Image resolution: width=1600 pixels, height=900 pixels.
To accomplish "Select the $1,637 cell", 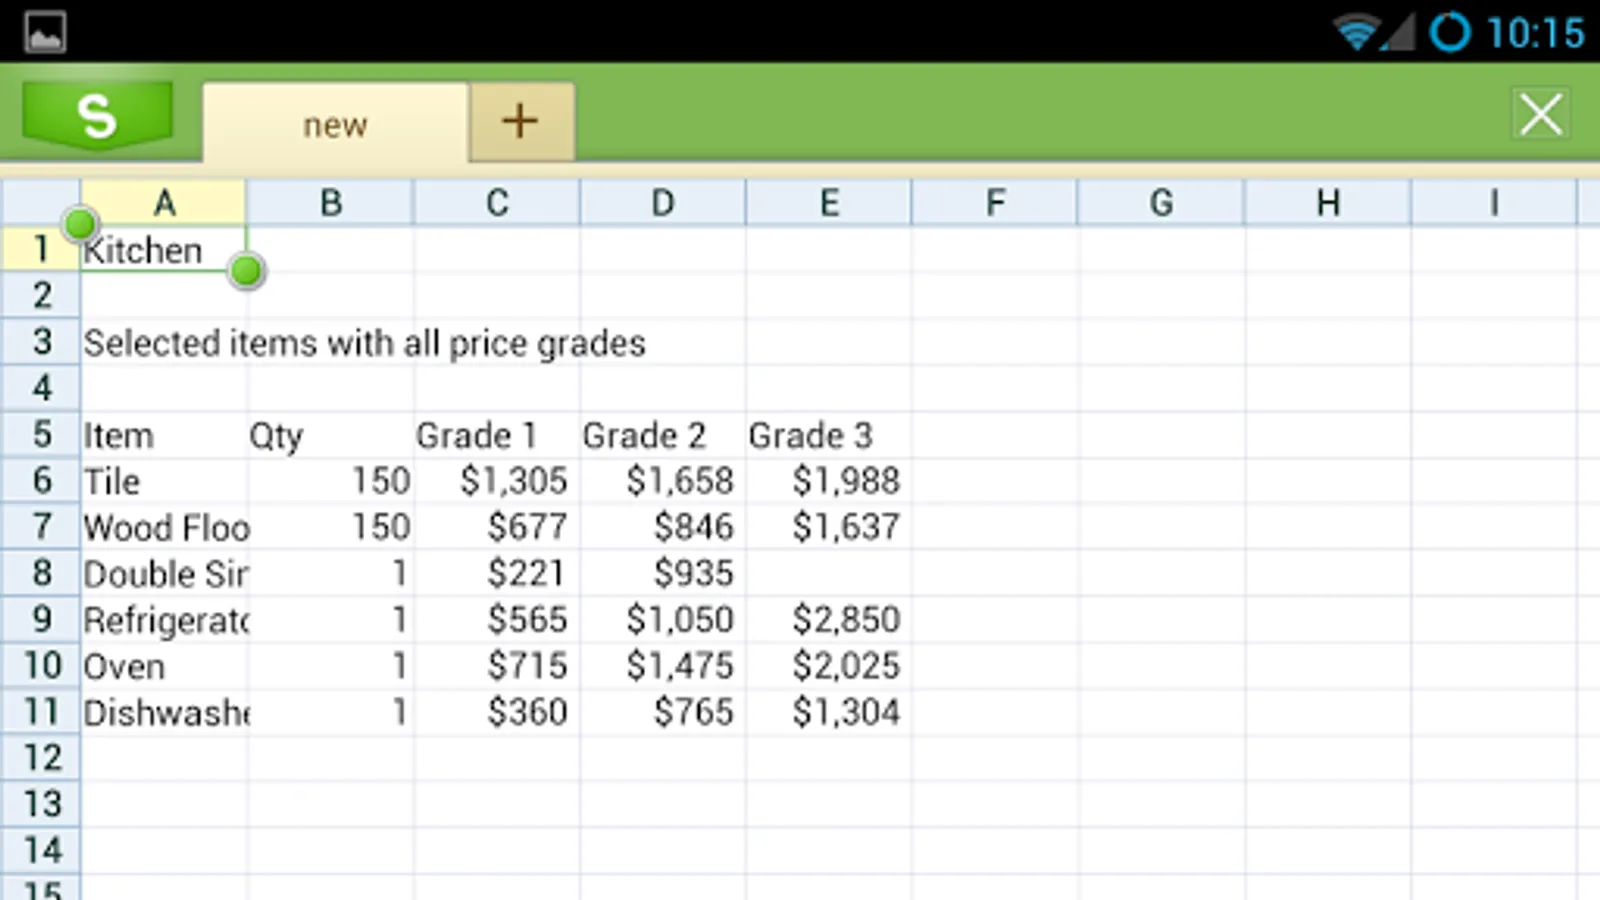I will click(x=829, y=527).
